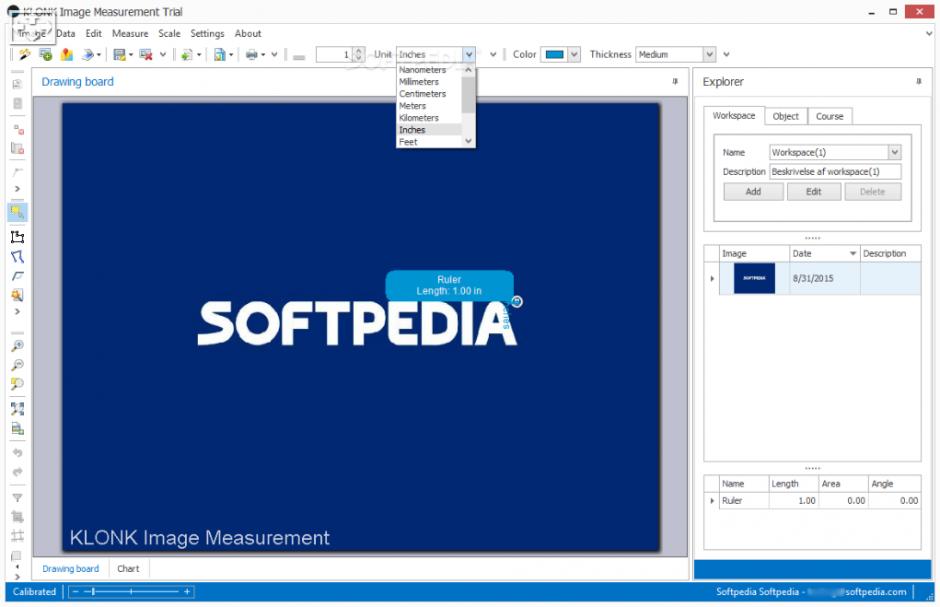The height and width of the screenshot is (607, 940).
Task: Choose Feet in the Unit list
Action: click(408, 142)
